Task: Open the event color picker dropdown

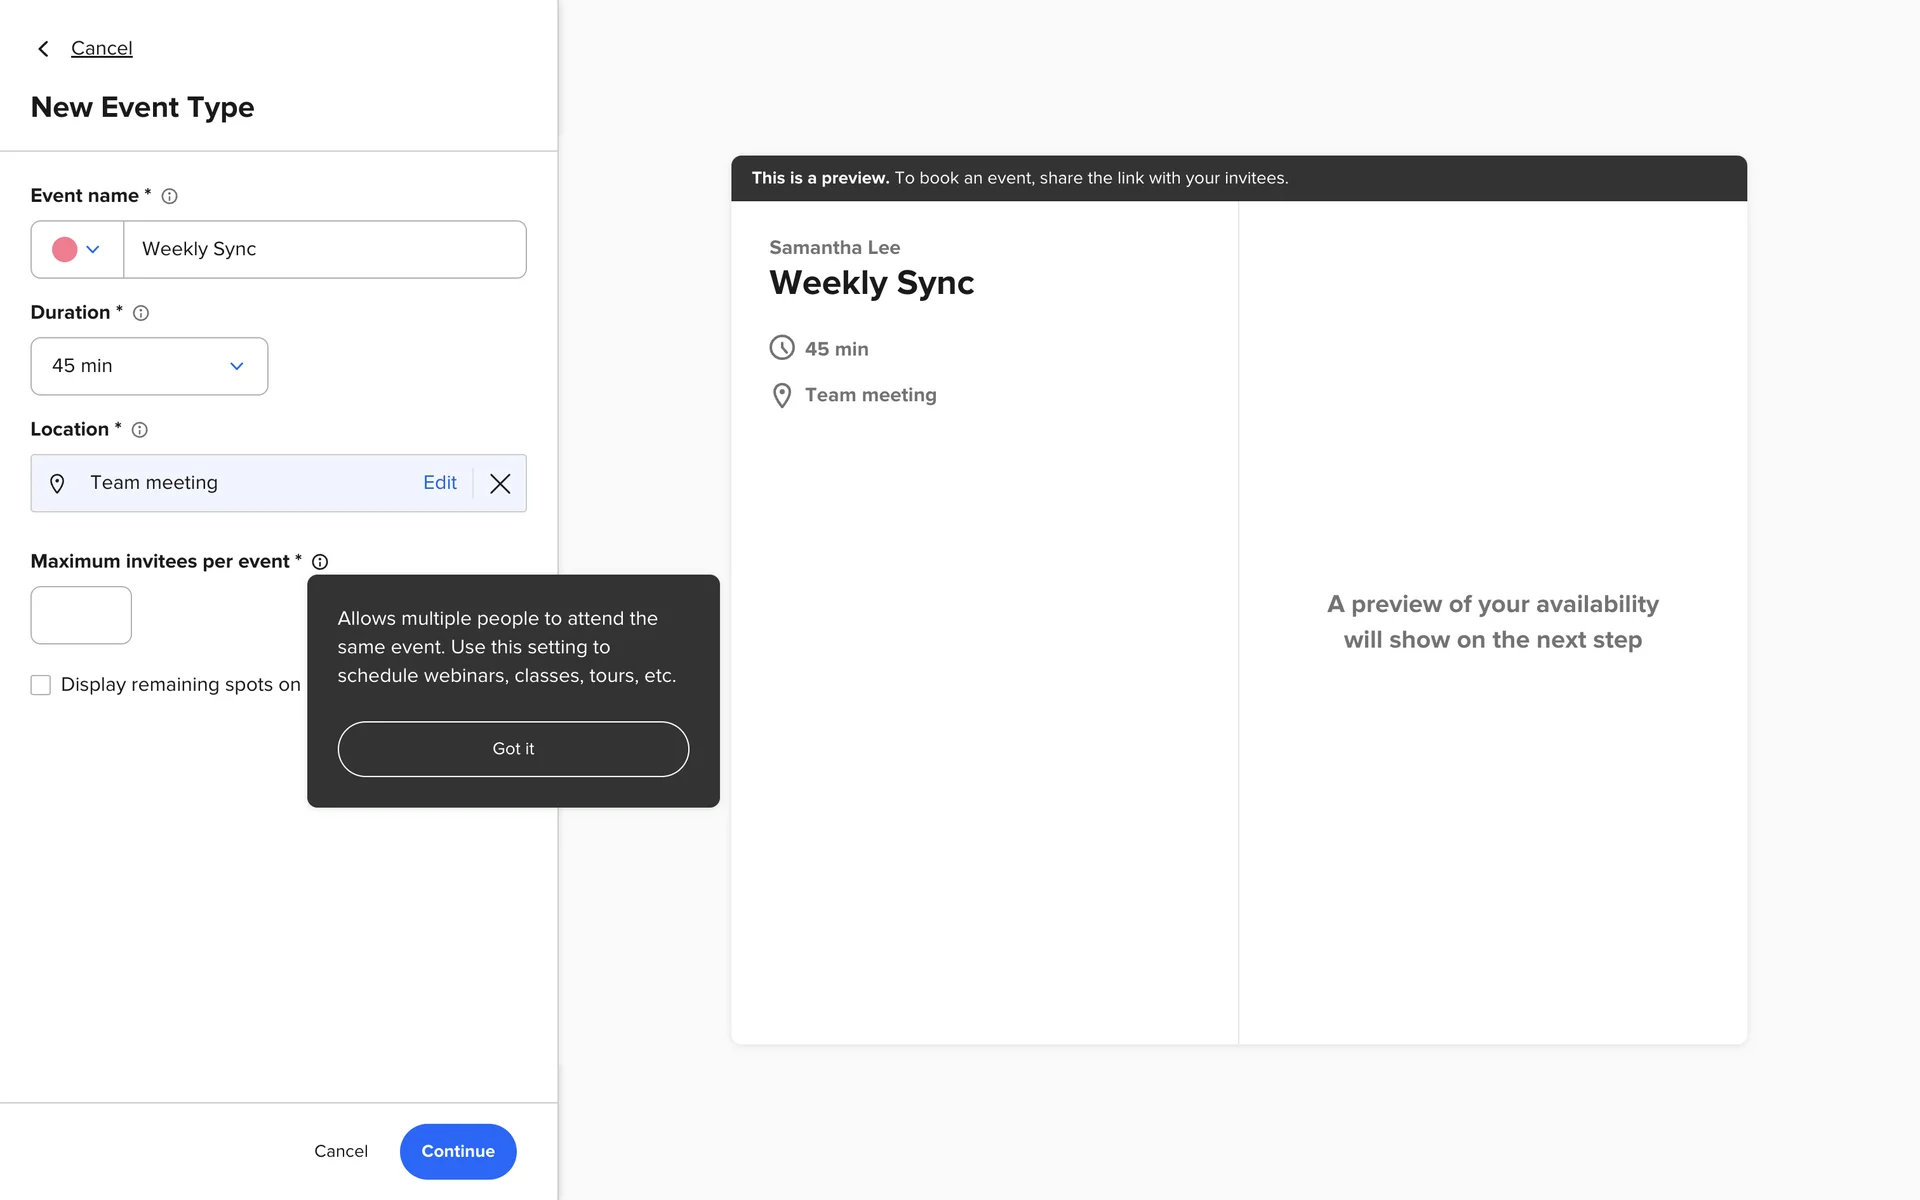Action: click(x=92, y=250)
